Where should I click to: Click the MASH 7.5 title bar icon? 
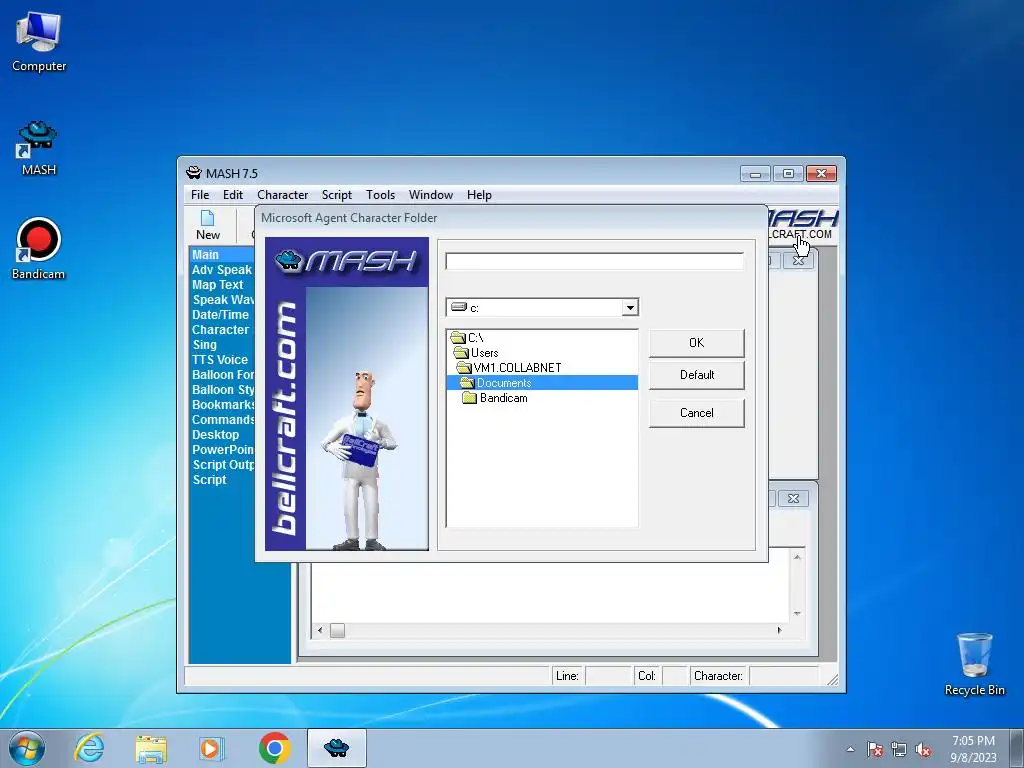(x=194, y=173)
